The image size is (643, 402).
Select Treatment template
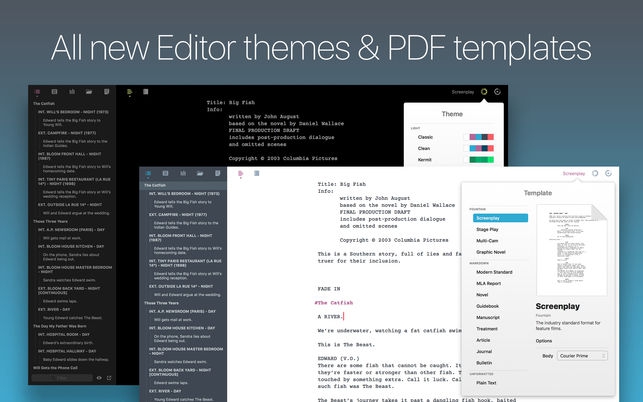487,329
